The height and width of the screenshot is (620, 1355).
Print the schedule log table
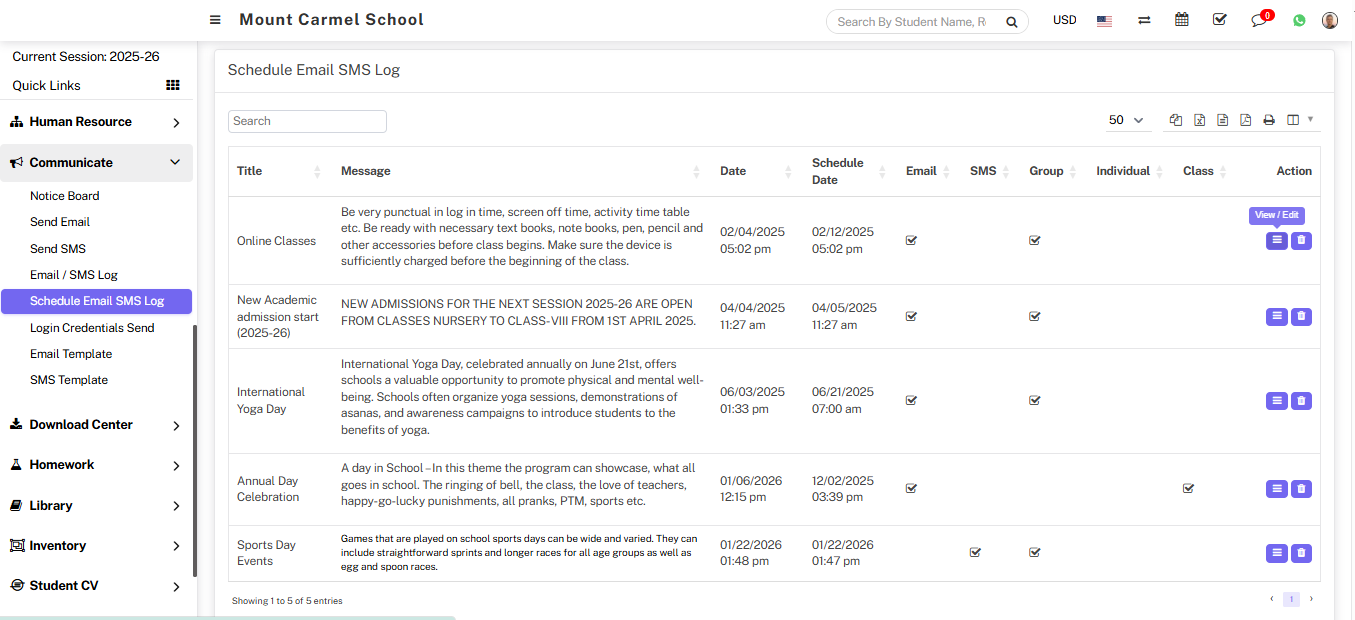(1269, 120)
